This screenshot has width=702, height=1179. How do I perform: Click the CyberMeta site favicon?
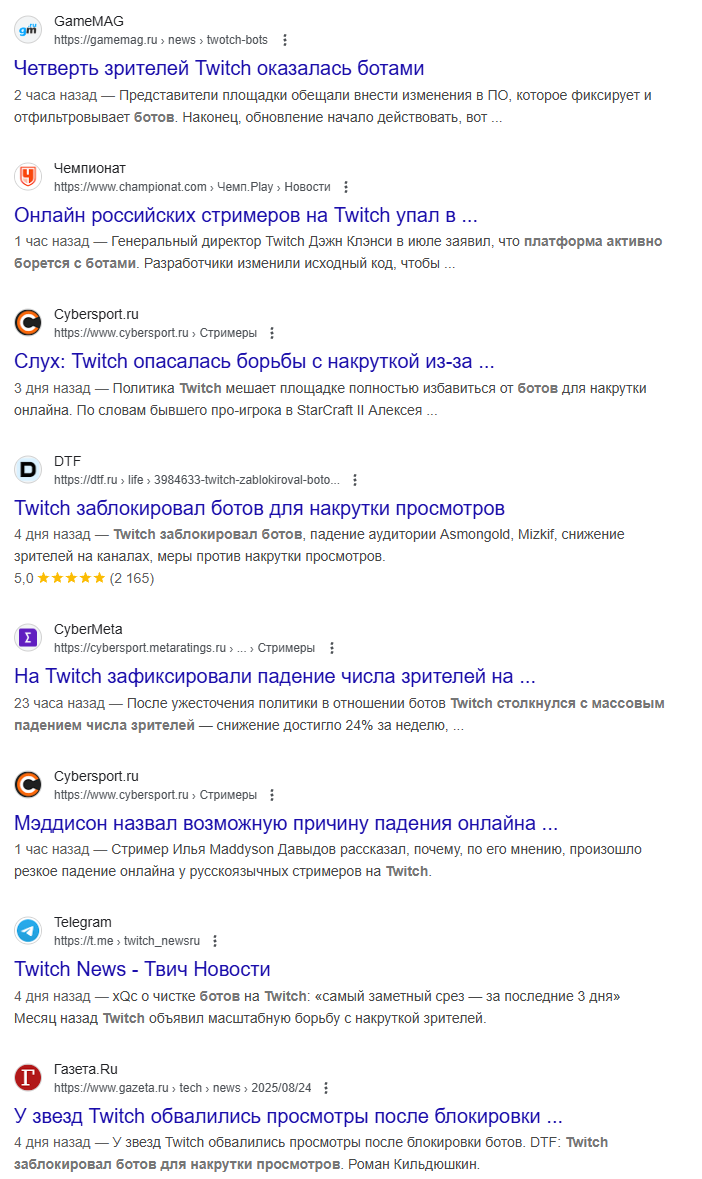28,638
